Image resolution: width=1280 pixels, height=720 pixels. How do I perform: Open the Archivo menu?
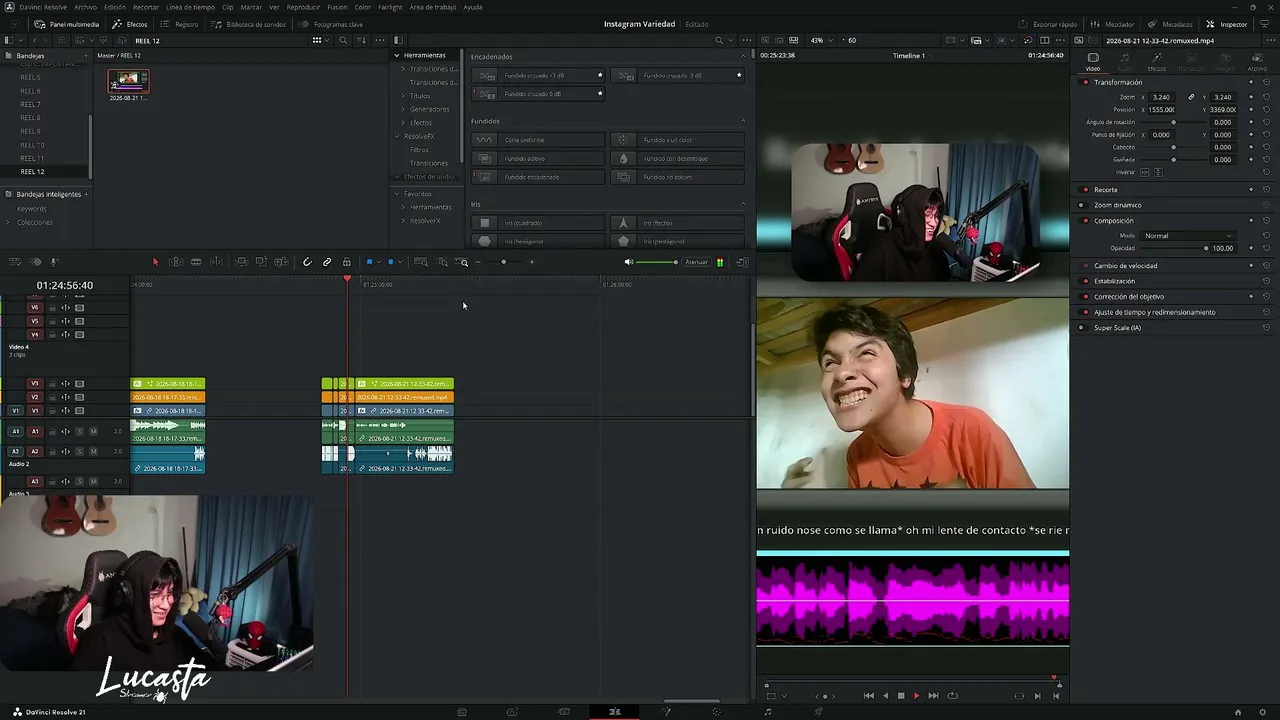(86, 7)
